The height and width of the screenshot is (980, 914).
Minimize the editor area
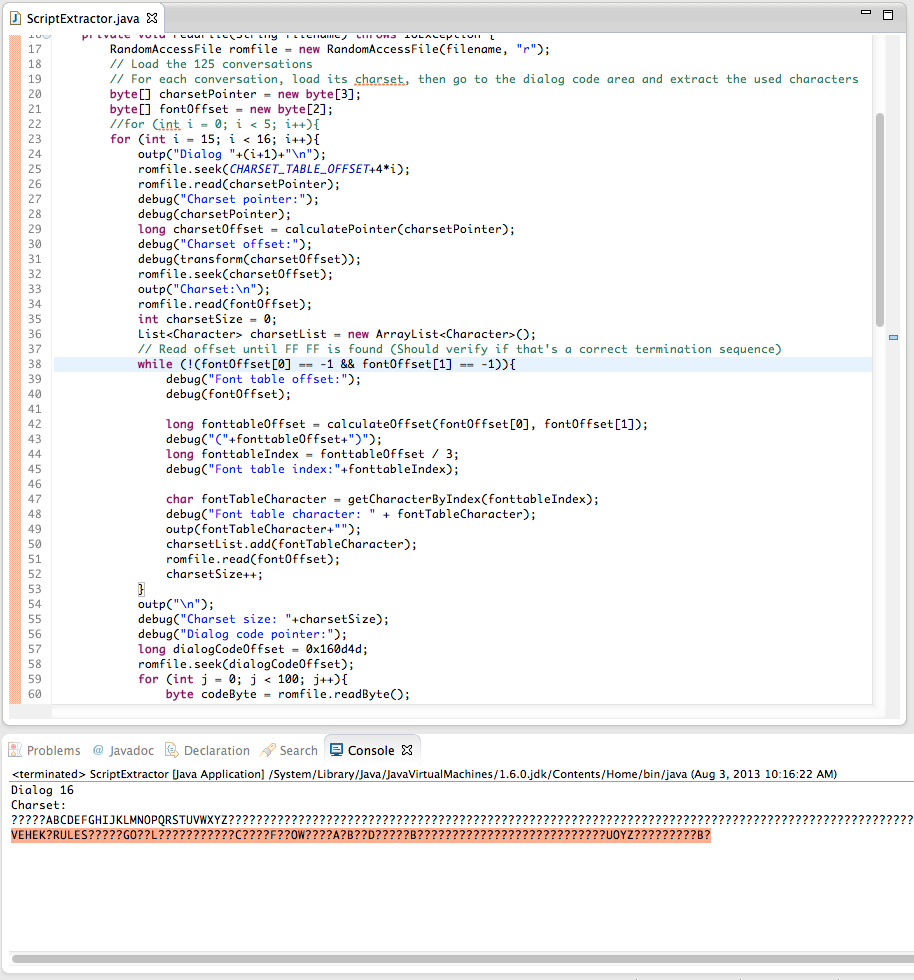862,16
